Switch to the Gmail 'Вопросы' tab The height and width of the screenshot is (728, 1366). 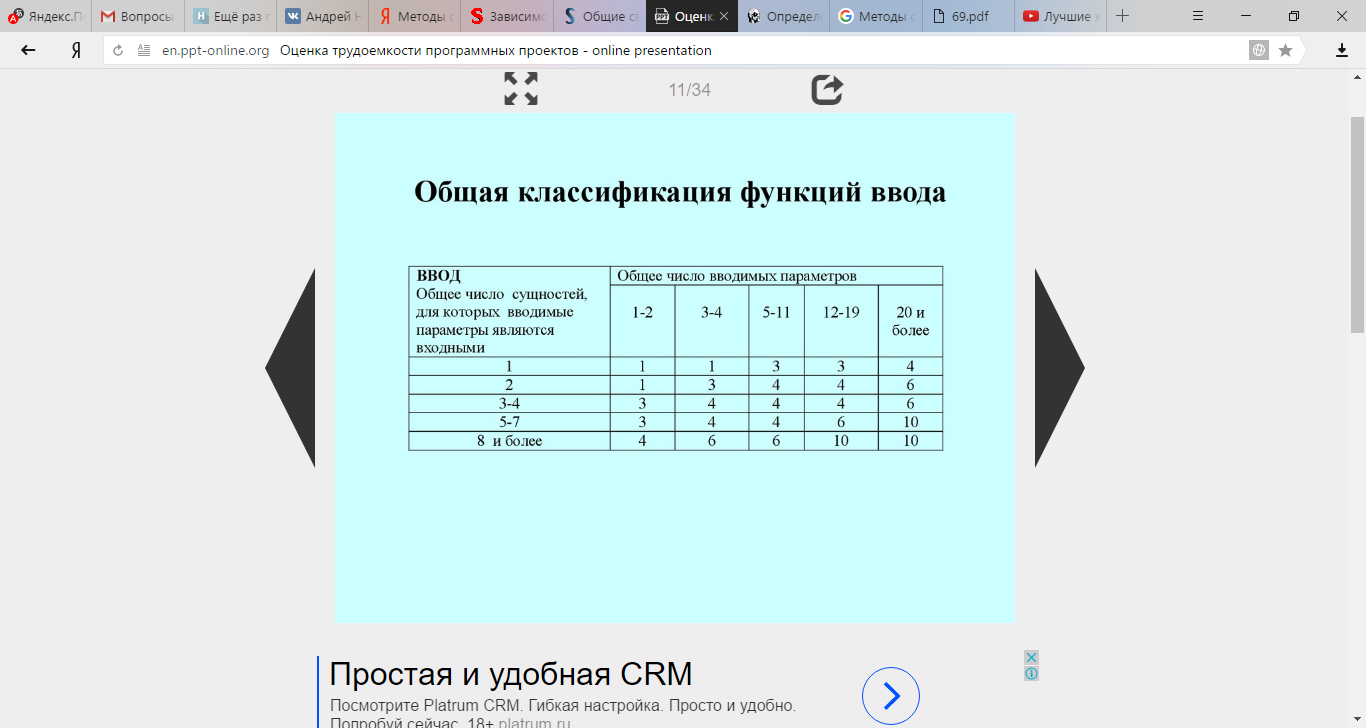click(138, 16)
